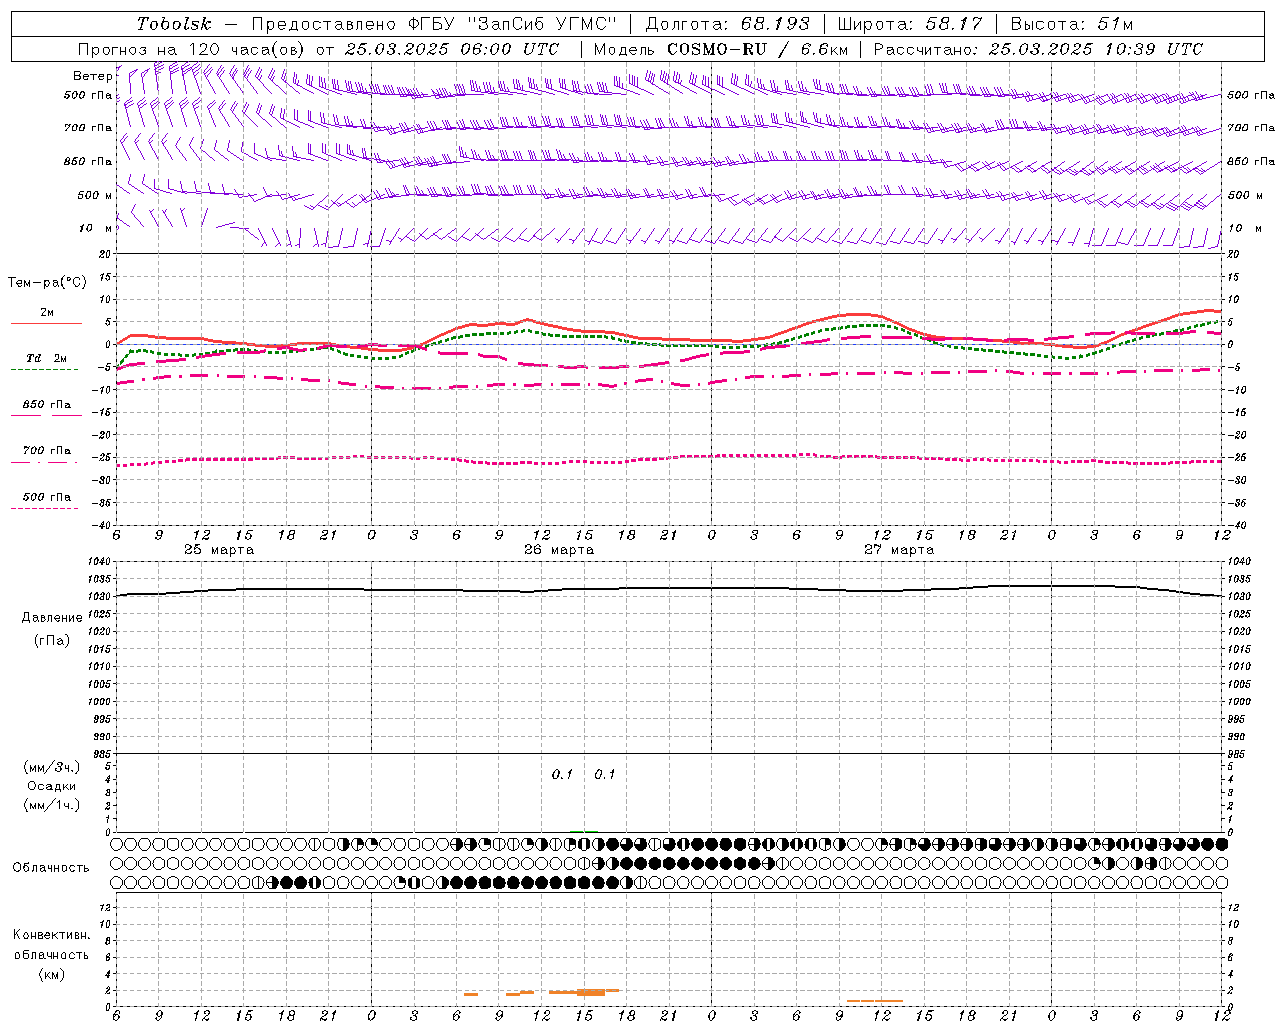1280x1024 pixels.
Task: Click 'Рассчитано: 25.03.2025 10:39 UTC' timestamp
Action: (1038, 49)
